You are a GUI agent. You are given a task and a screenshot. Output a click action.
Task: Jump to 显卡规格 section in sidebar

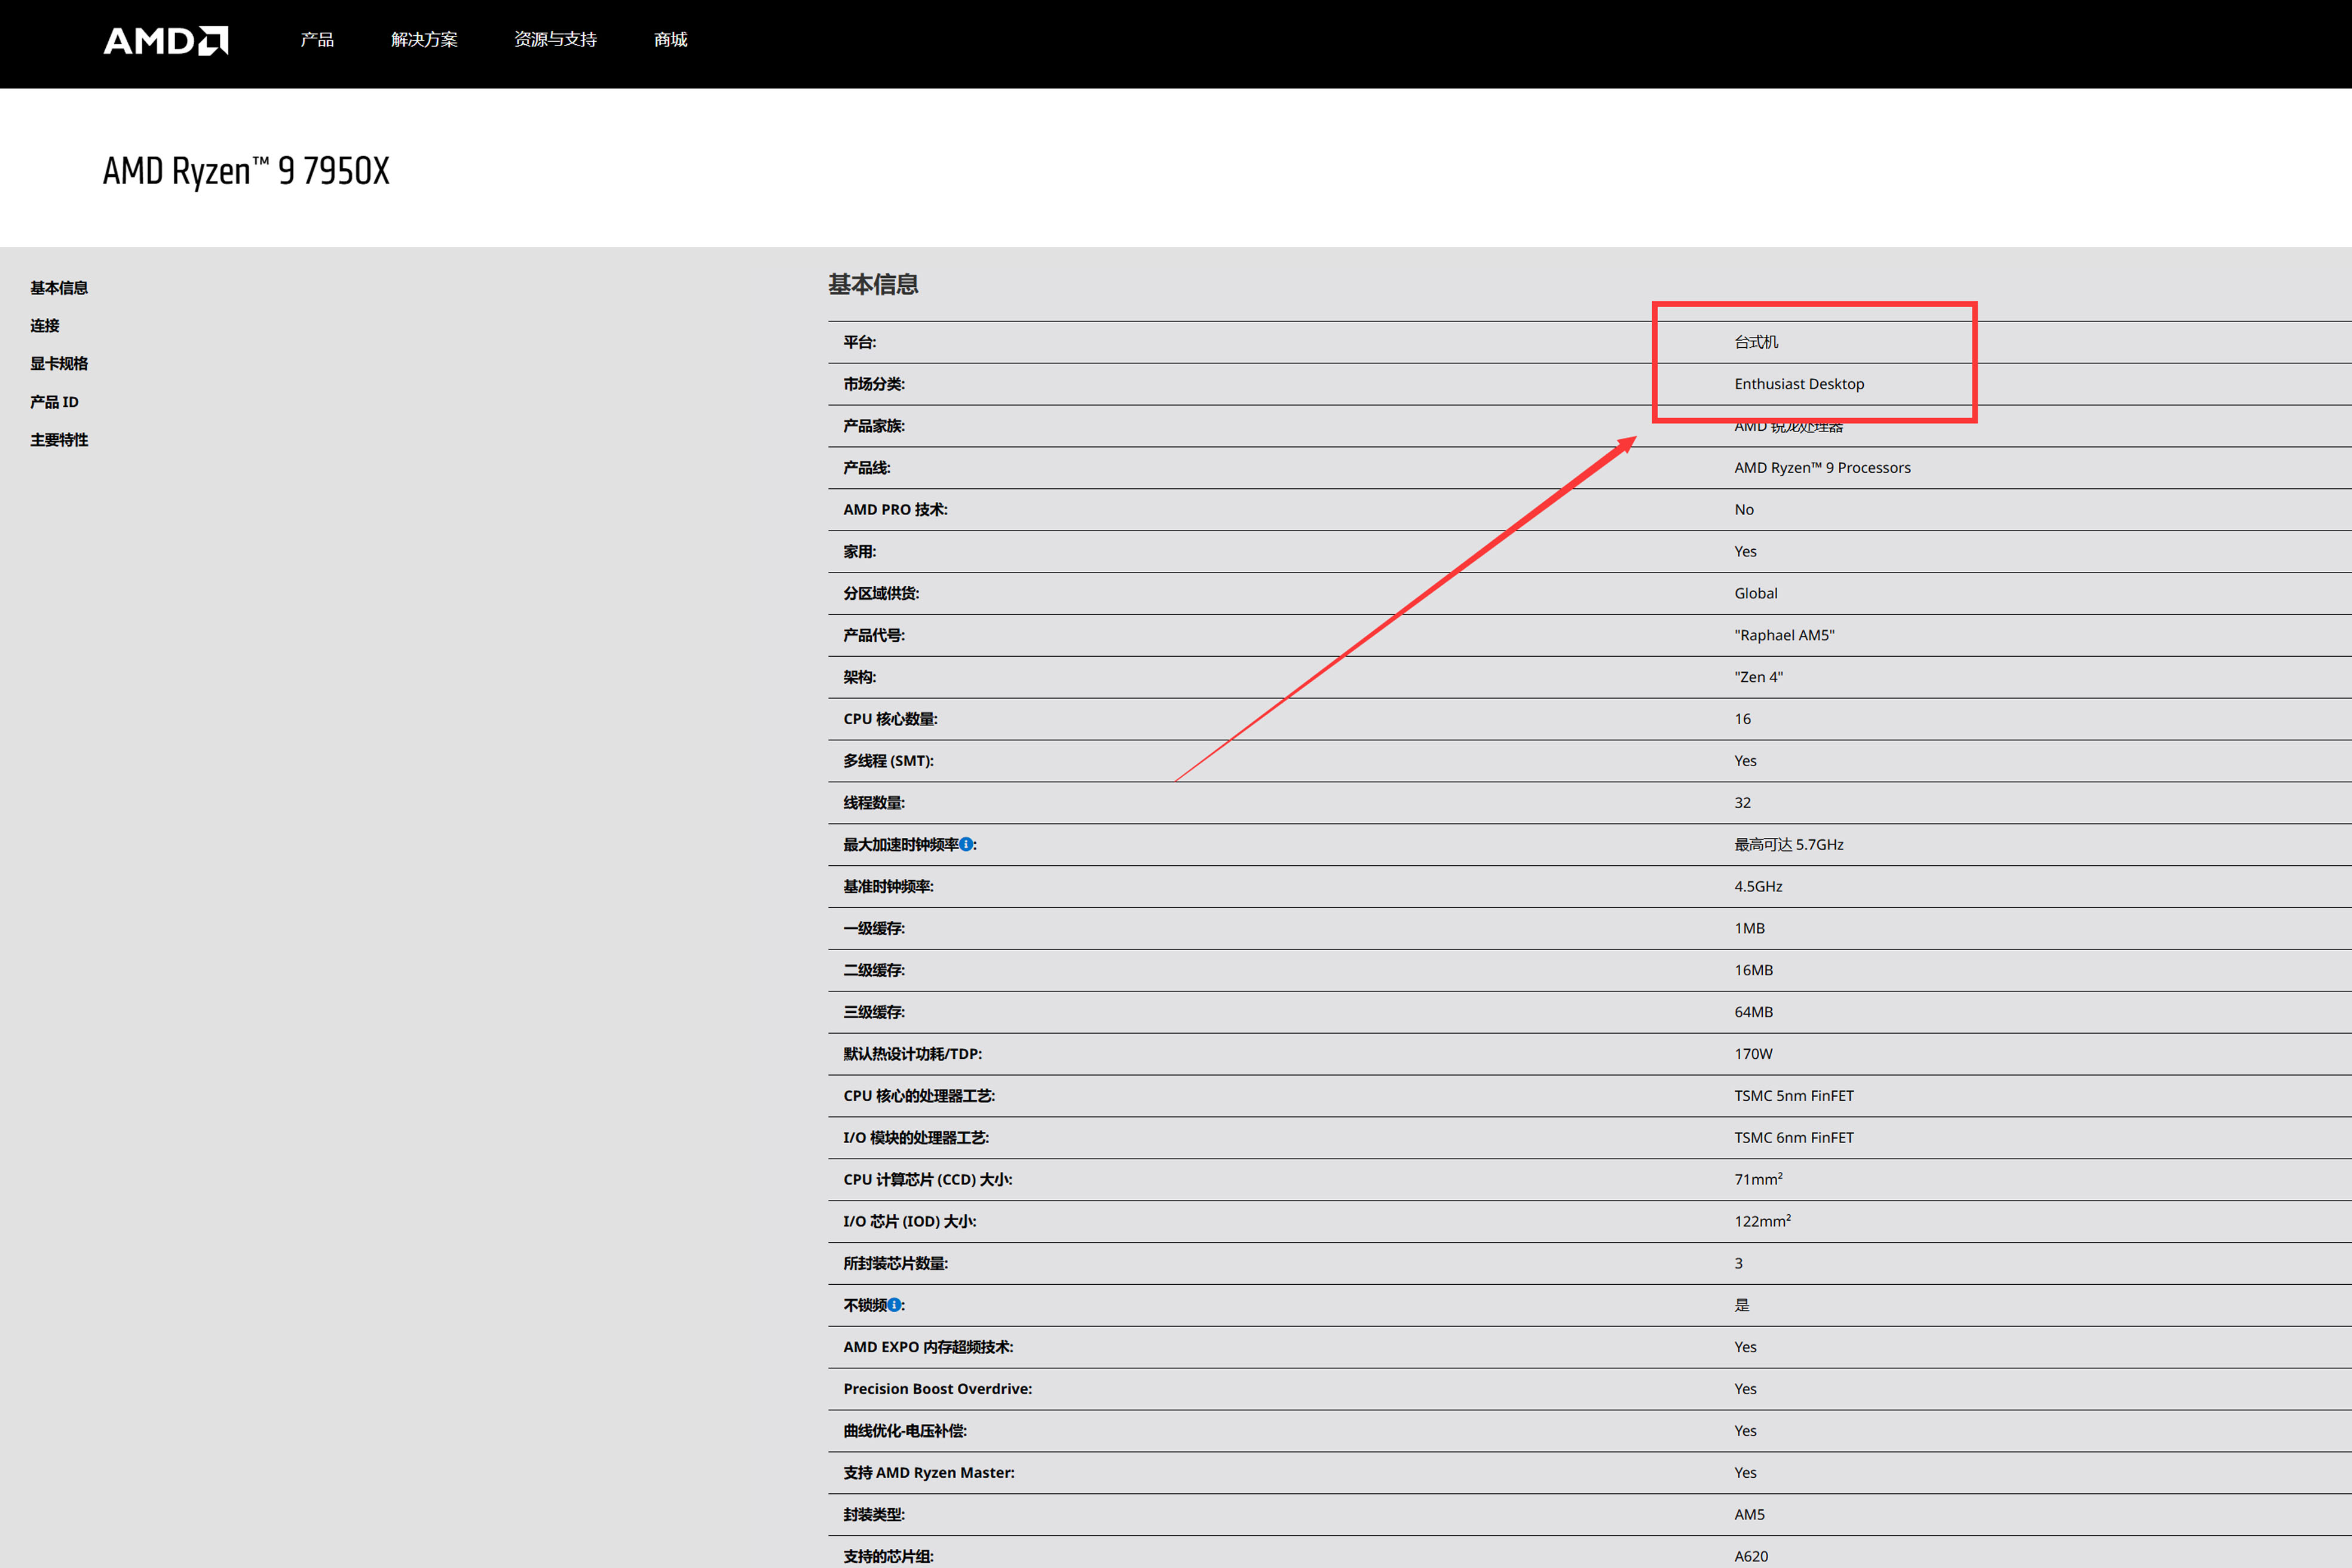click(59, 364)
